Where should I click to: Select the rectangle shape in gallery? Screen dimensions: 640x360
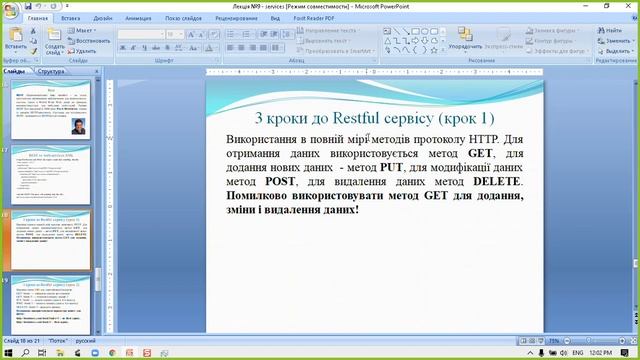(416, 31)
